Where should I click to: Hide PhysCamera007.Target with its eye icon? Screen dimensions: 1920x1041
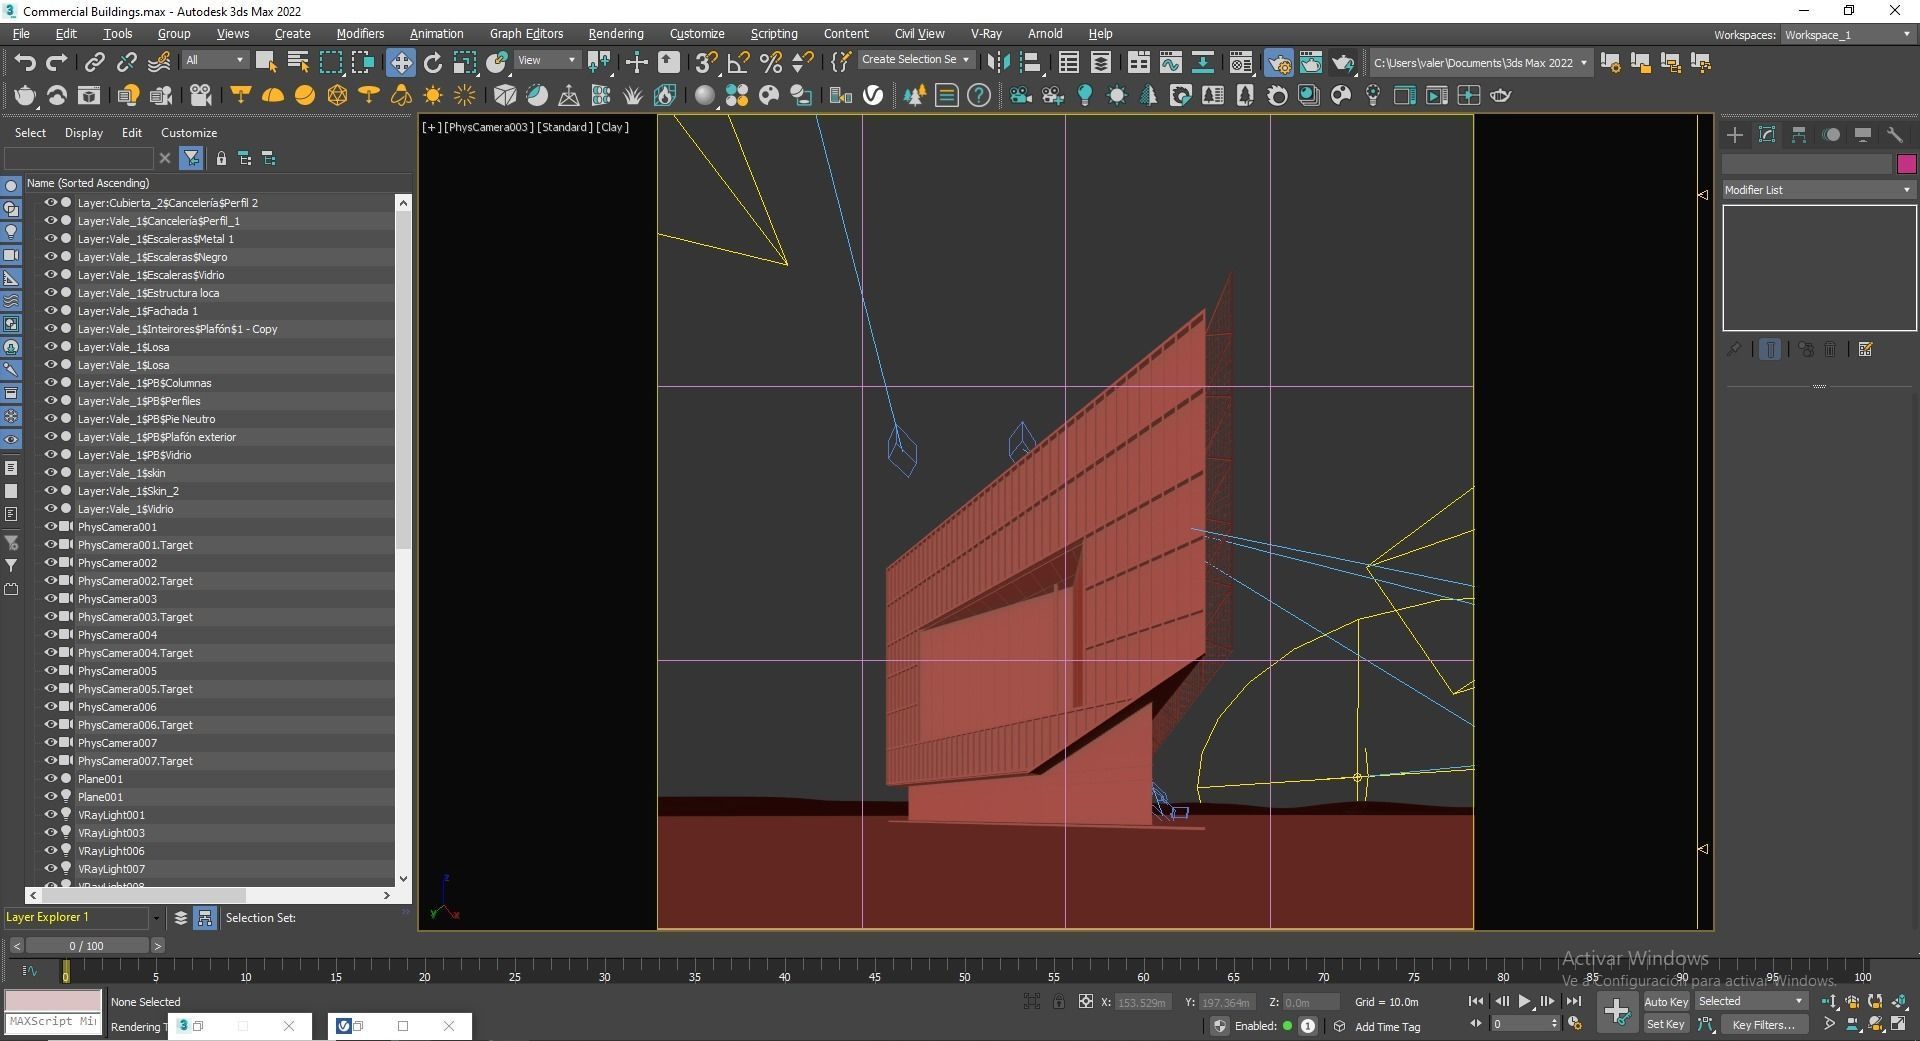[50, 761]
